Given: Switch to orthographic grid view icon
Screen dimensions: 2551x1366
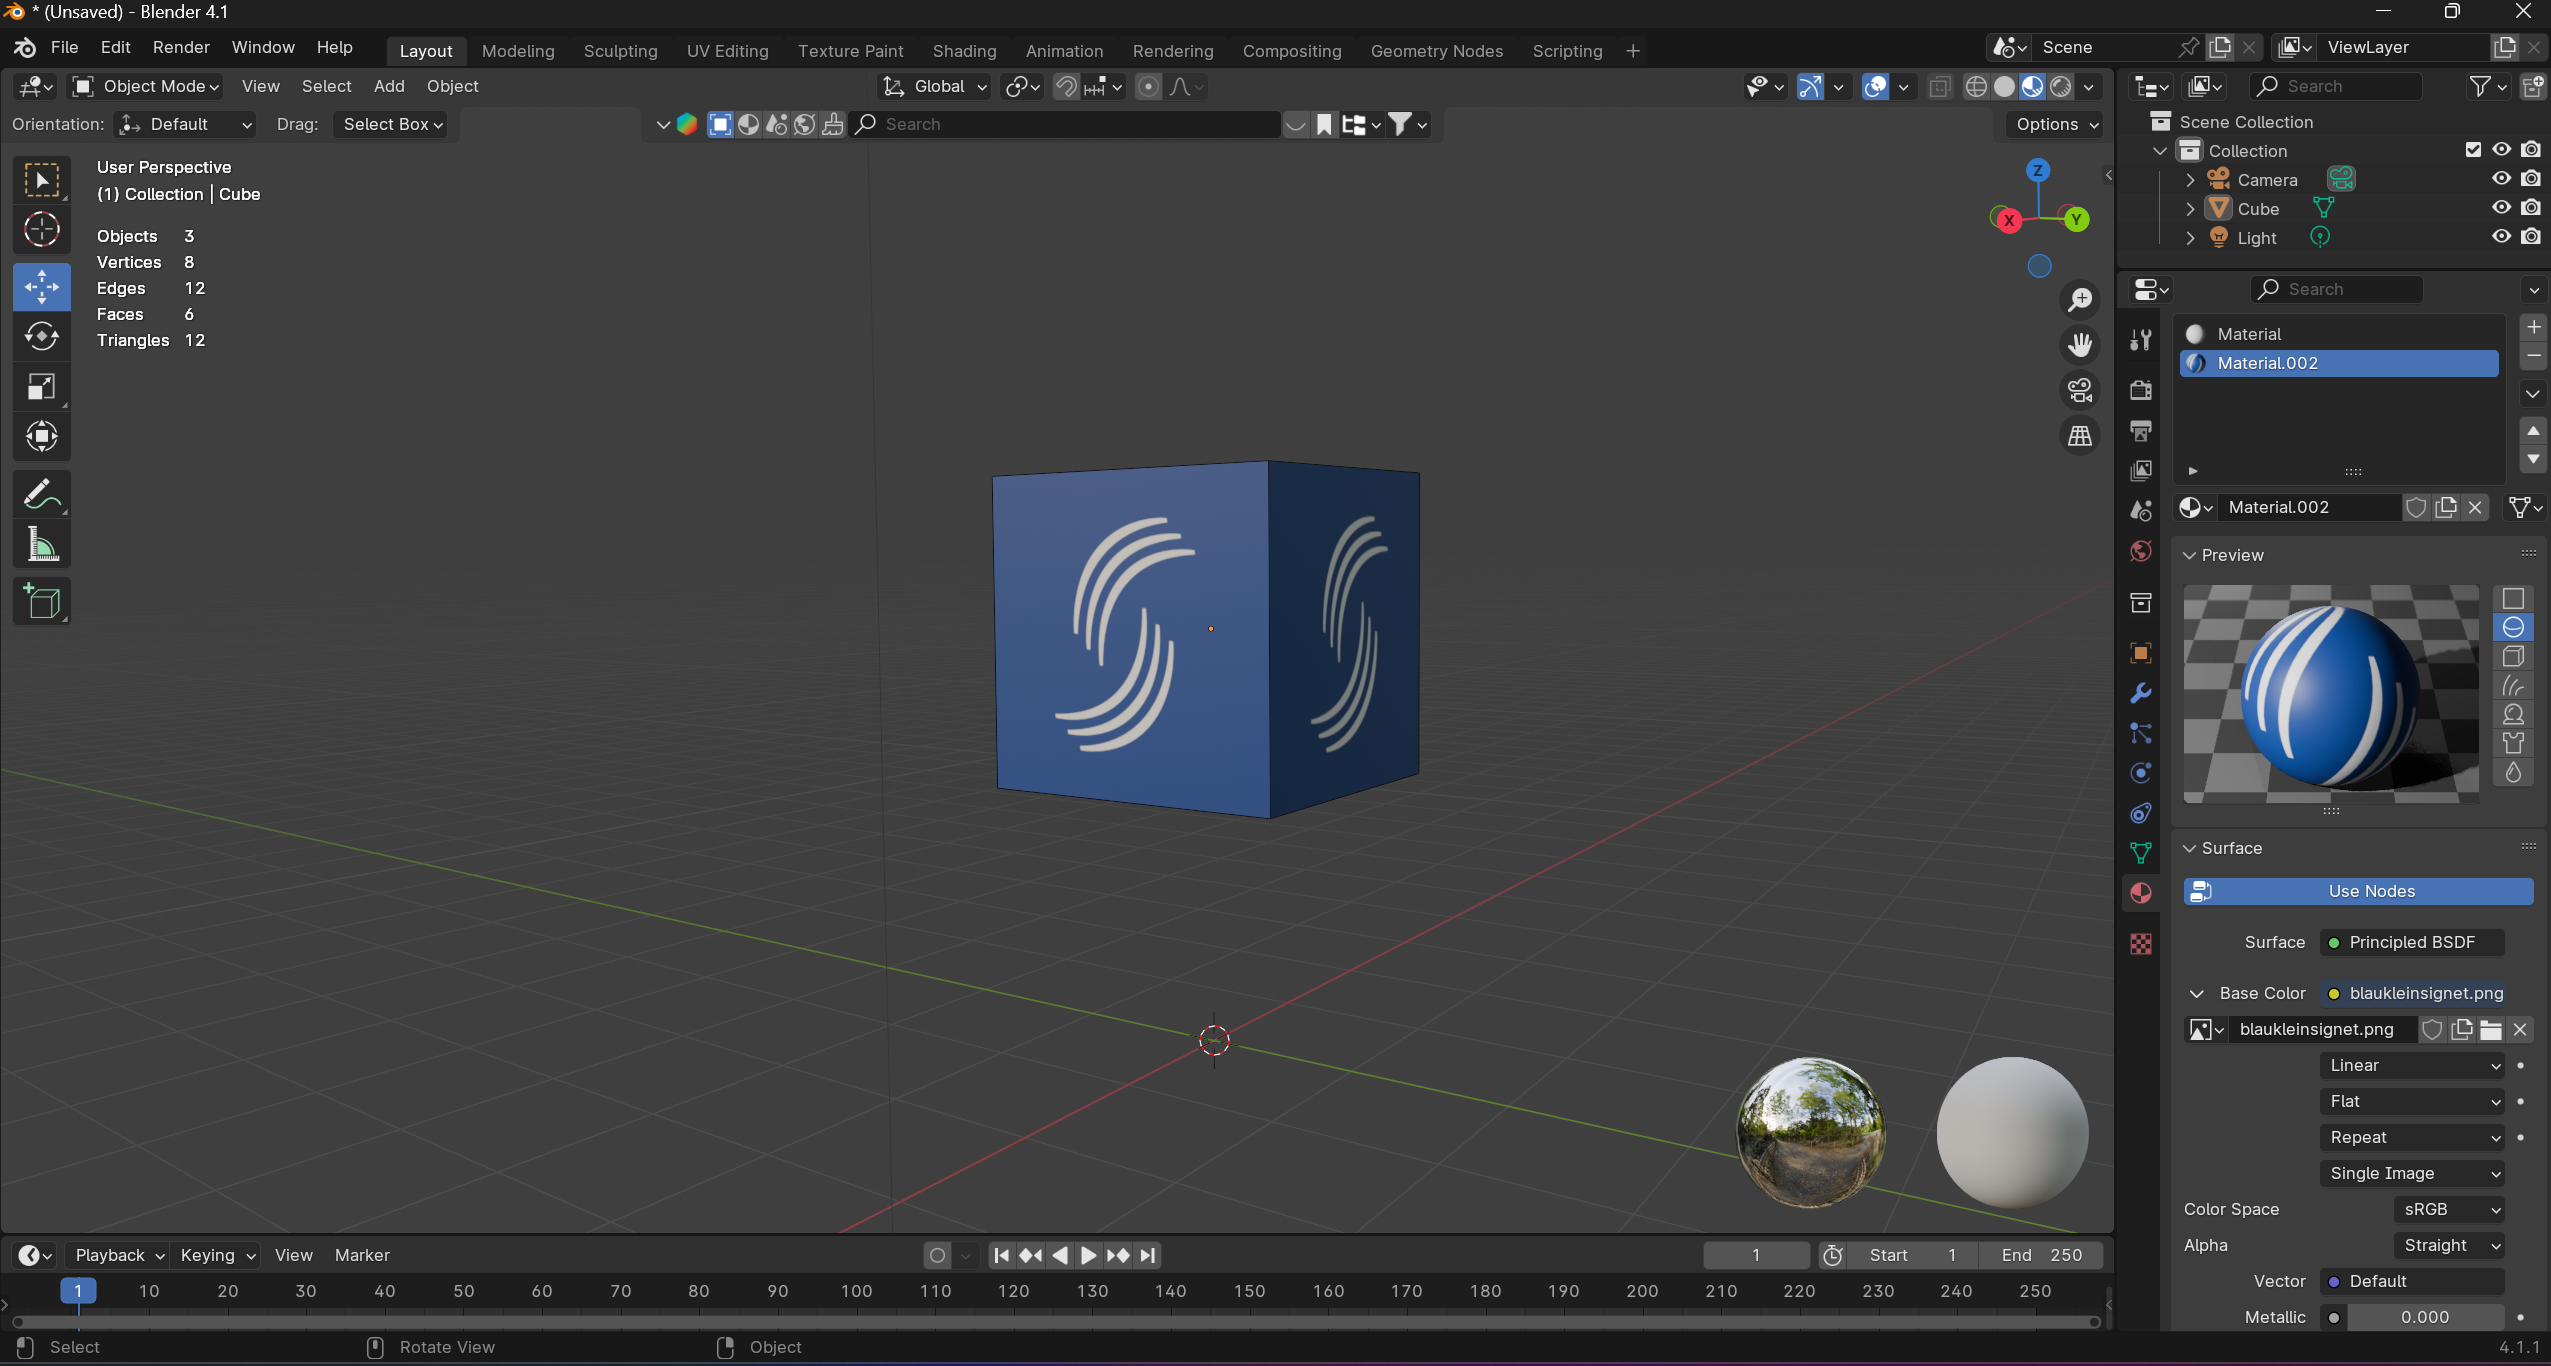Looking at the screenshot, I should coord(2080,436).
